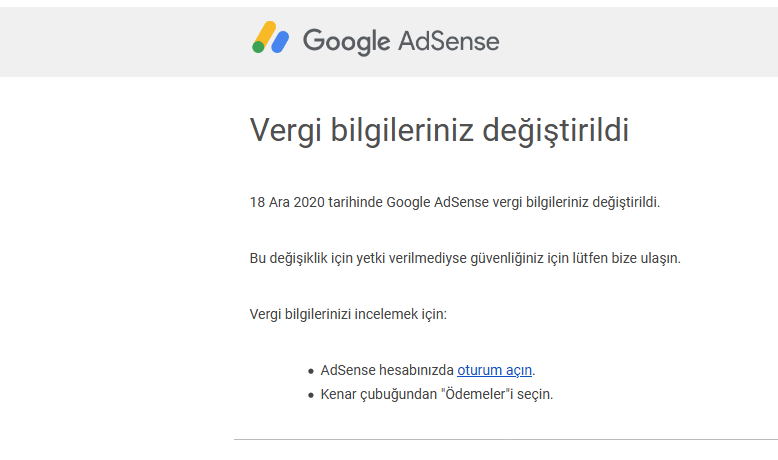Click the bullet dot before "AdSense hesabınızda"
This screenshot has width=778, height=460.
[311, 371]
